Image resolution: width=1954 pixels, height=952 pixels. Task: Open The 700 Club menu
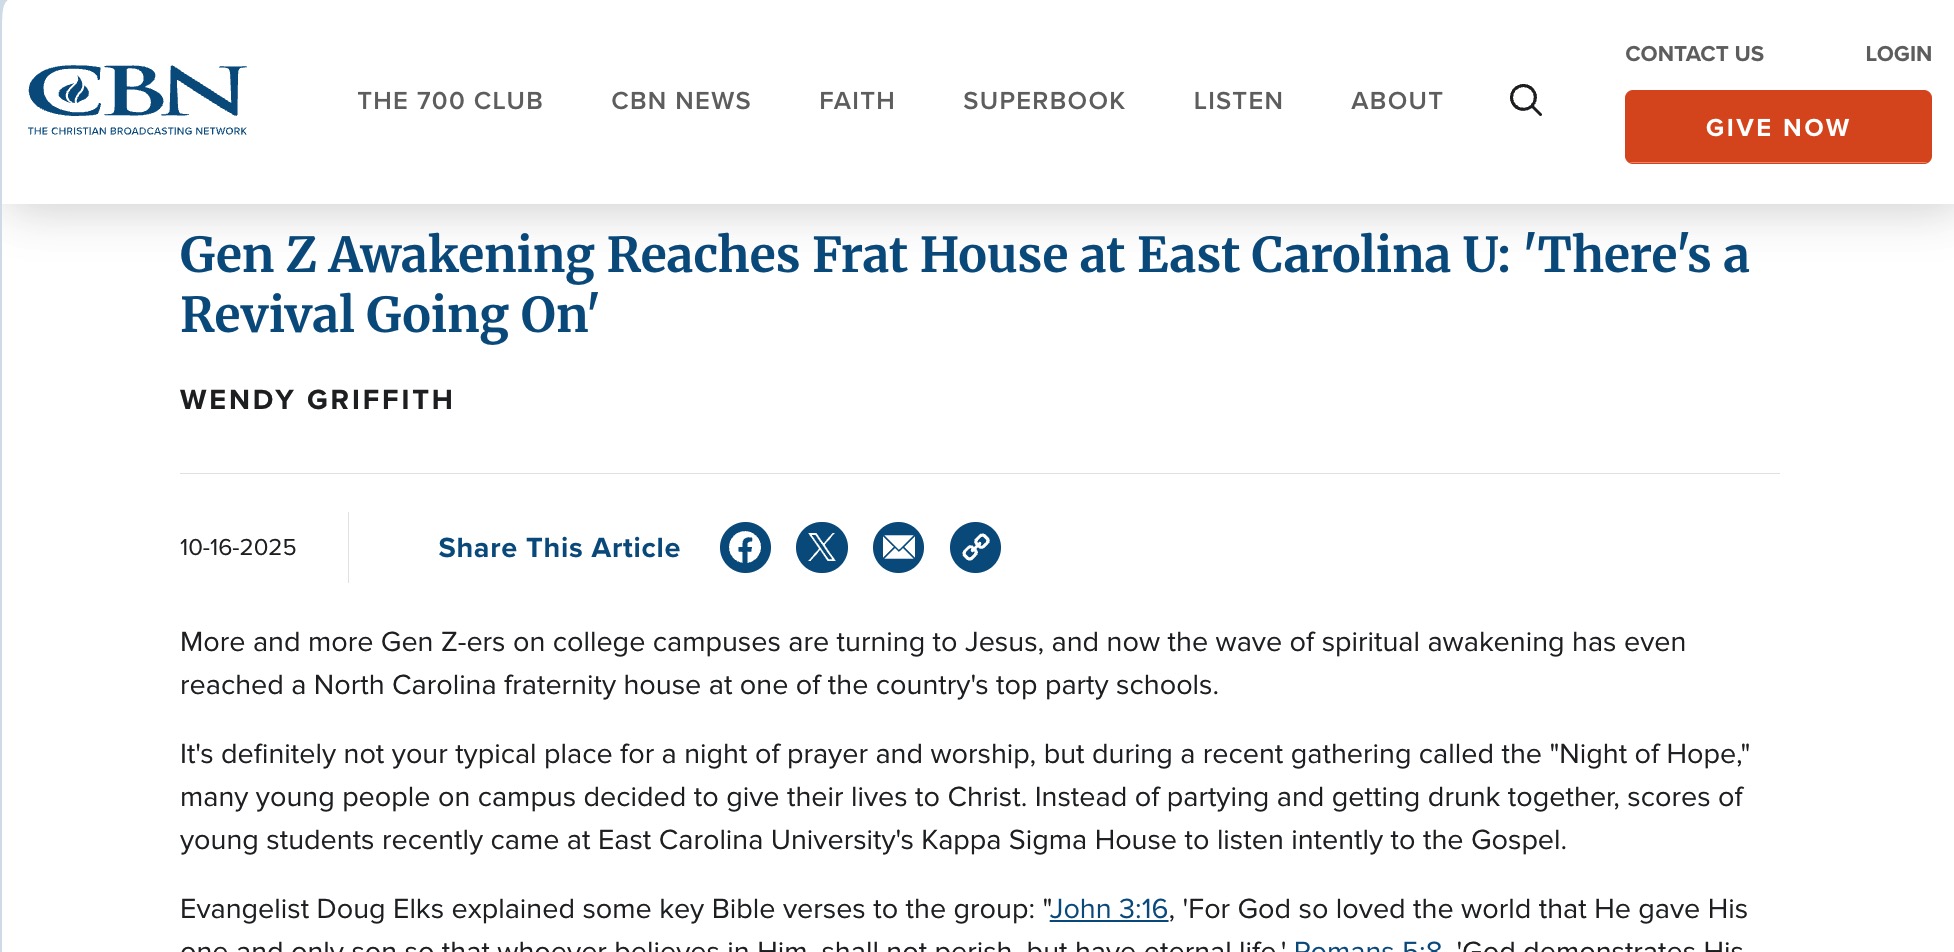click(x=450, y=101)
